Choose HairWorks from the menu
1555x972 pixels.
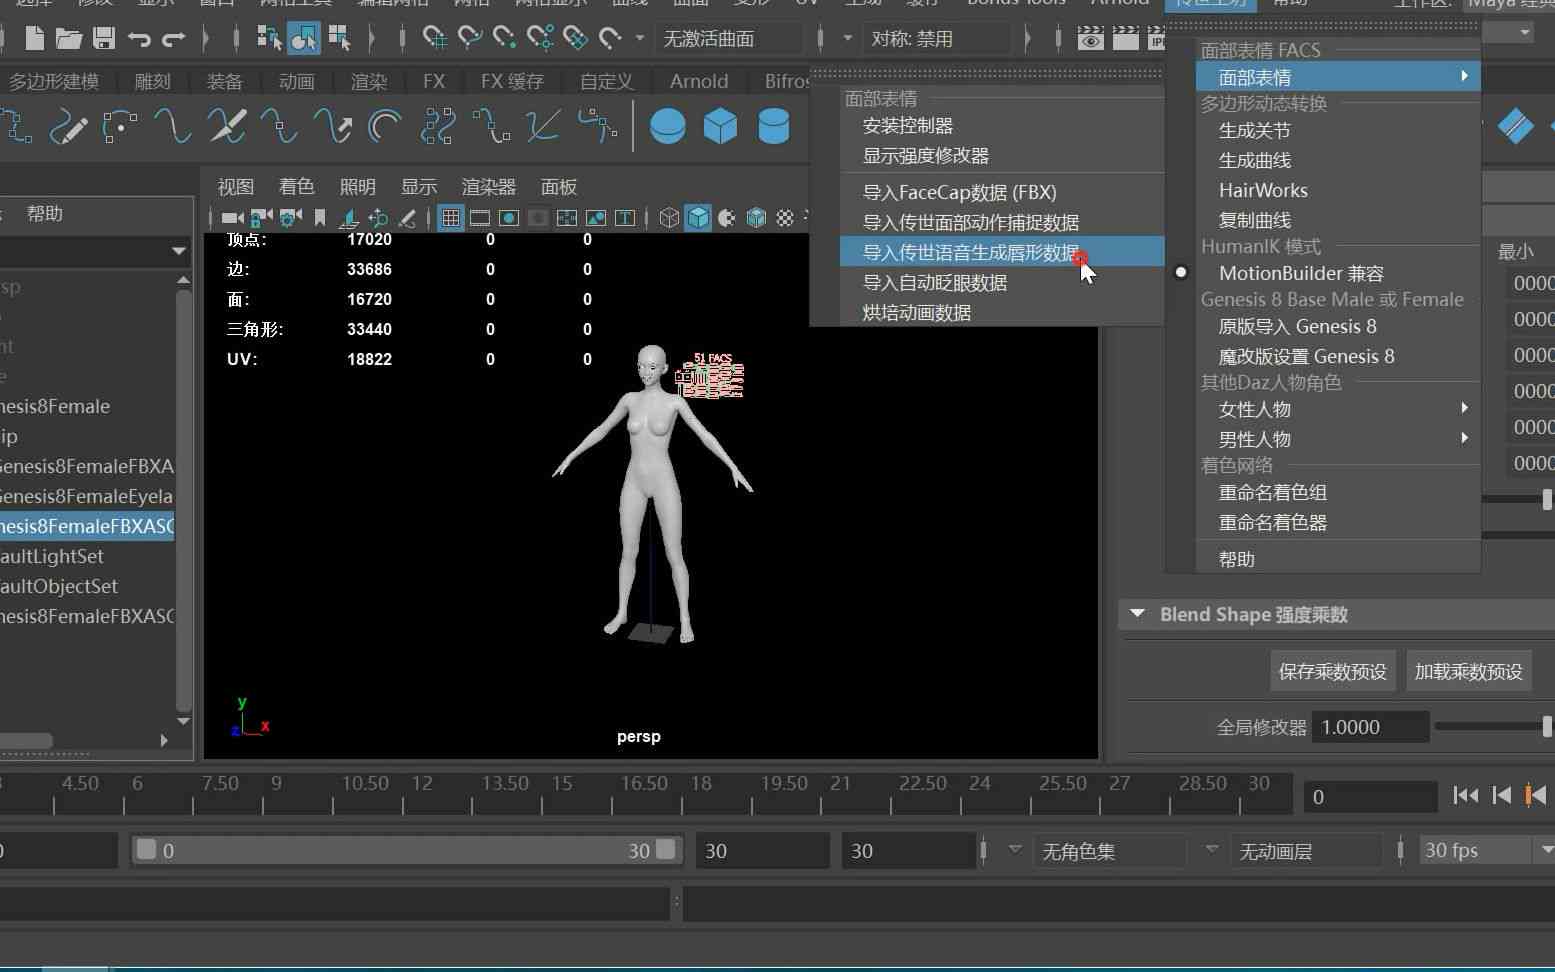[x=1338, y=190]
